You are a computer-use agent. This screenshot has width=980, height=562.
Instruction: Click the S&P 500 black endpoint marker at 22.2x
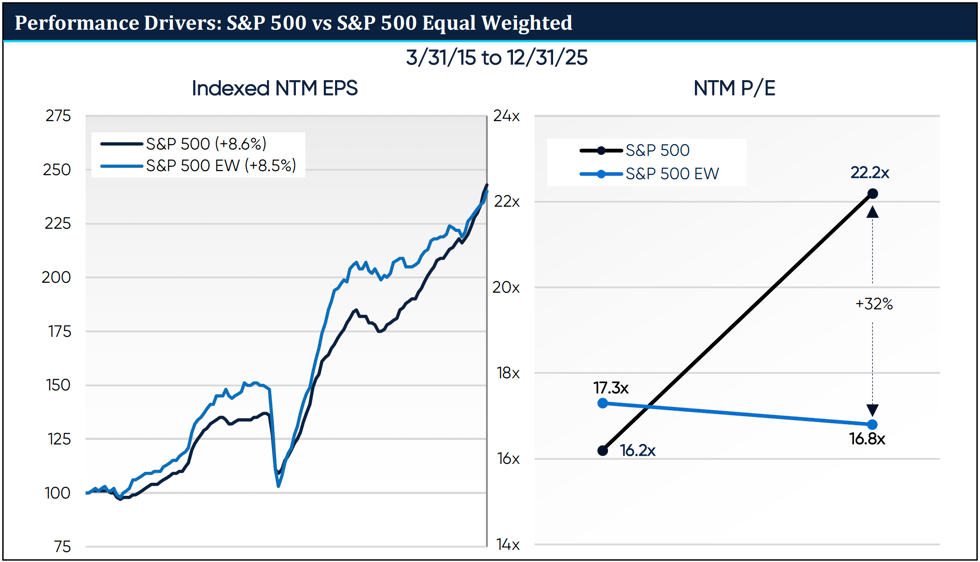point(872,194)
